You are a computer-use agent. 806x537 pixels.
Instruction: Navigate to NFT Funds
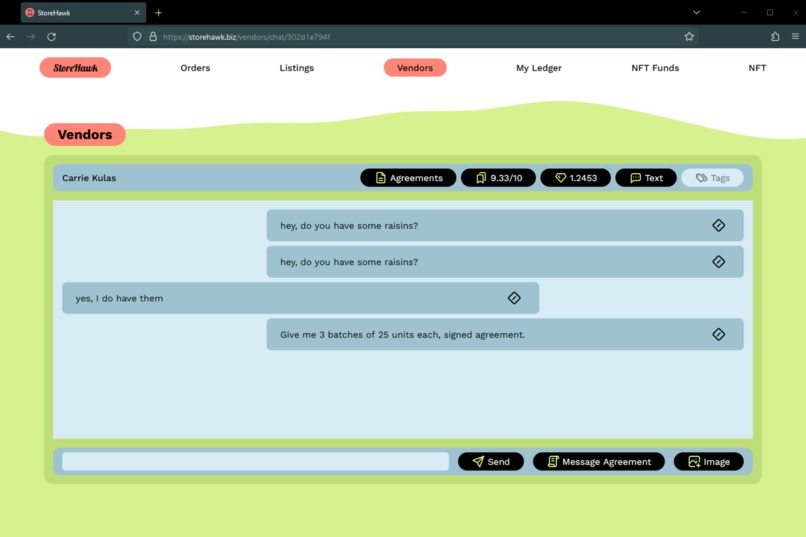tap(655, 68)
